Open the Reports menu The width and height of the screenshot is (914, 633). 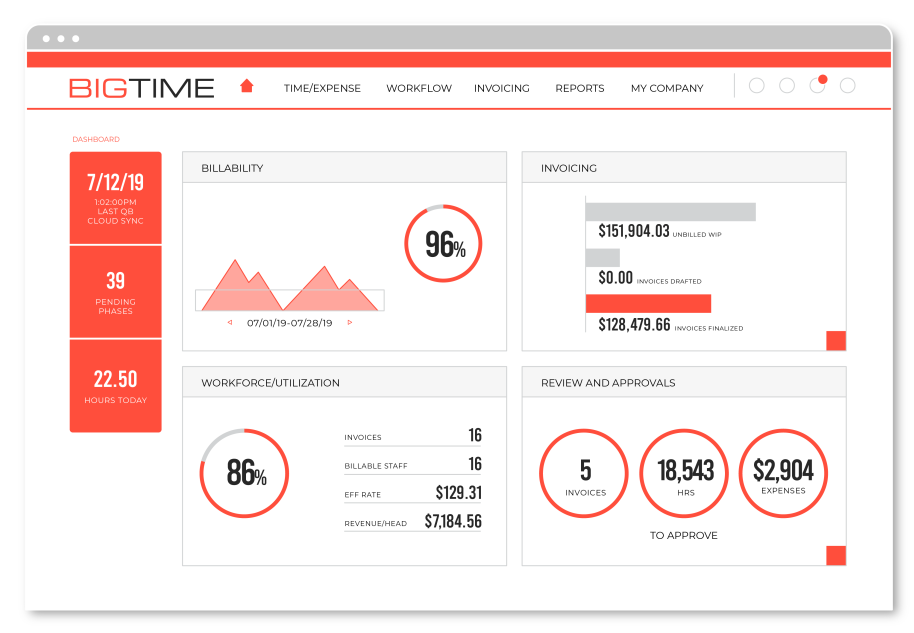(x=580, y=88)
